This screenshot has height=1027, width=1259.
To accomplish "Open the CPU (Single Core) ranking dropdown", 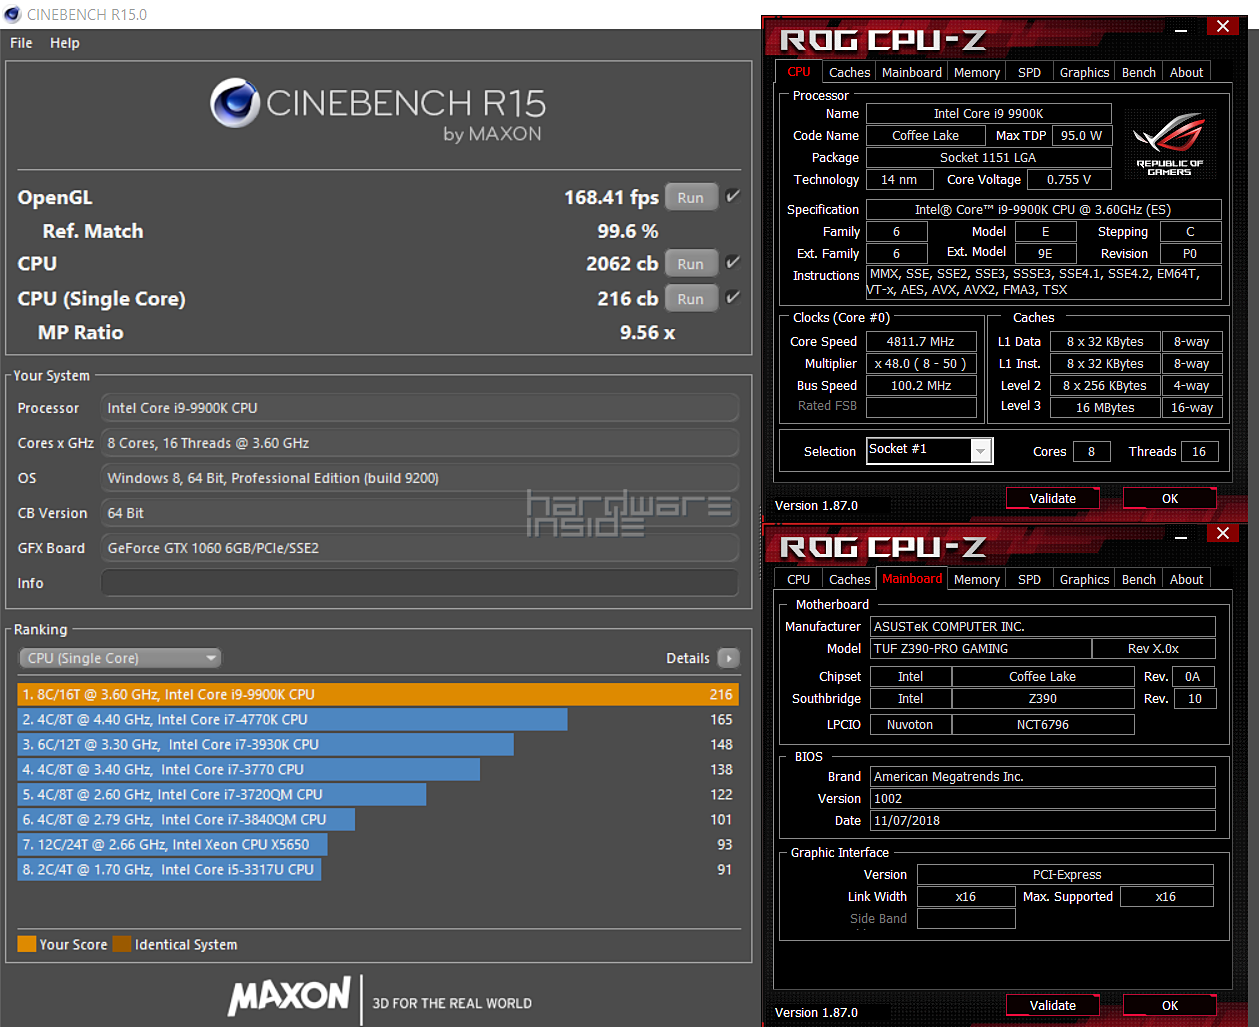I will 119,658.
